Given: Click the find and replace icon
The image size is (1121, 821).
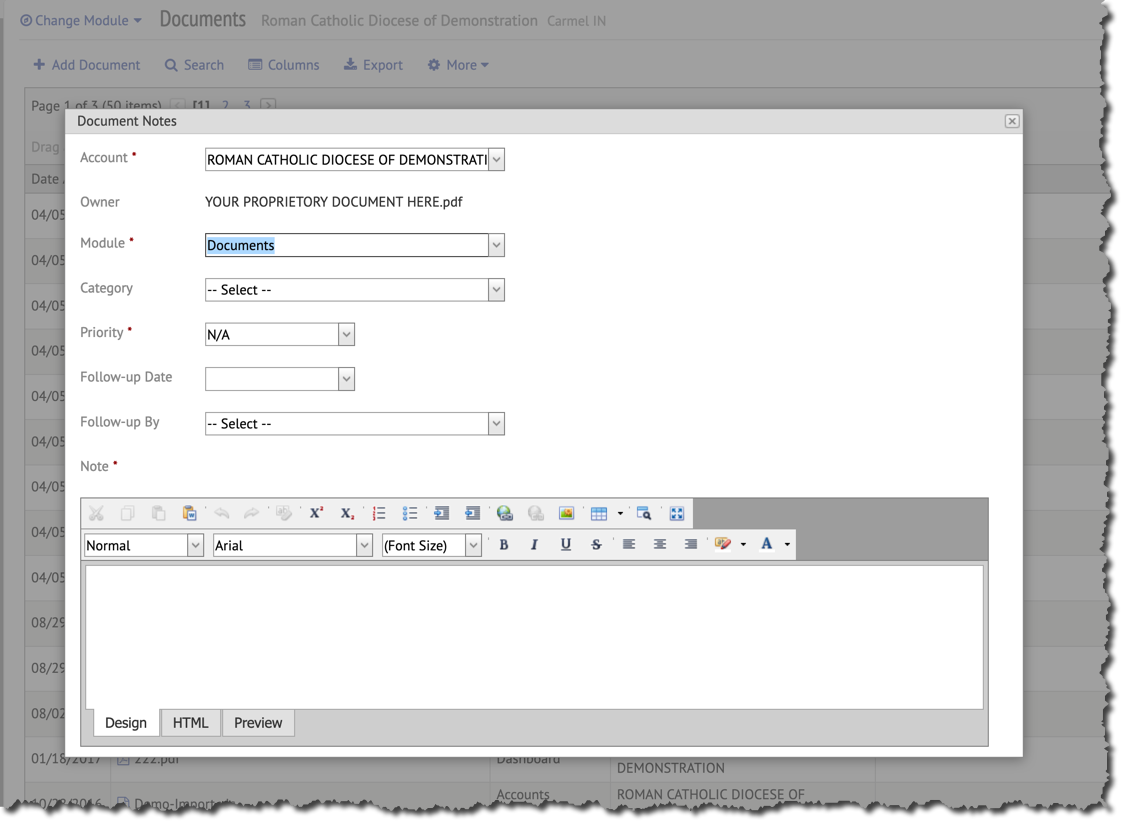Looking at the screenshot, I should [644, 513].
